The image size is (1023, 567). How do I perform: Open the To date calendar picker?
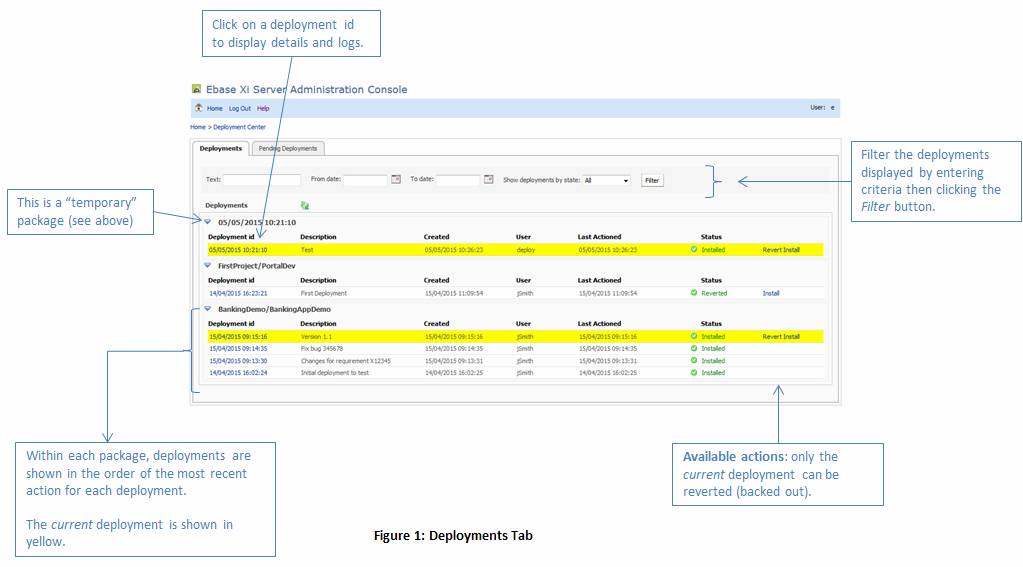pyautogui.click(x=489, y=180)
